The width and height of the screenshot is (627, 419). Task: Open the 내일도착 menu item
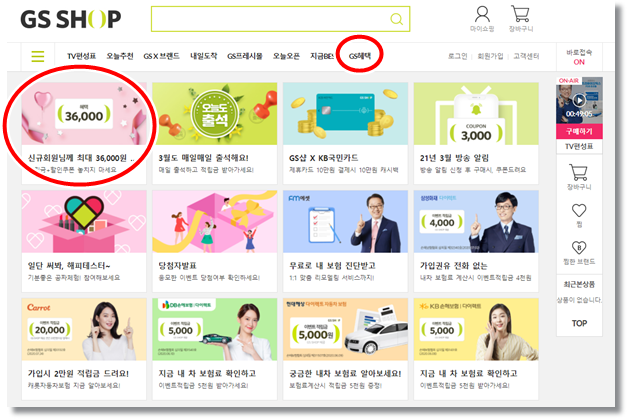point(204,56)
